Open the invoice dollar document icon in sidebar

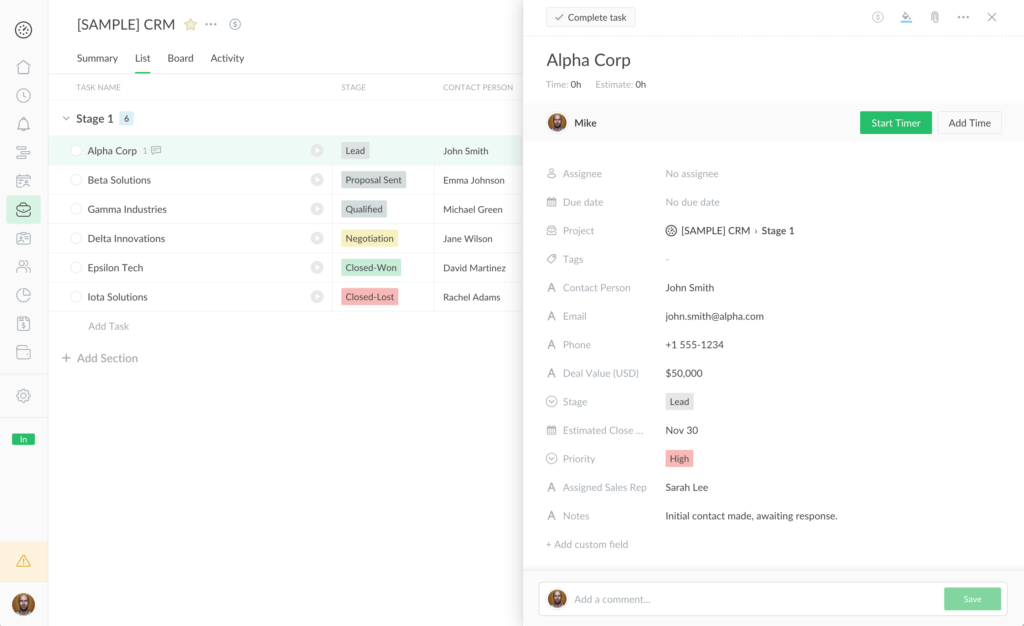click(24, 323)
